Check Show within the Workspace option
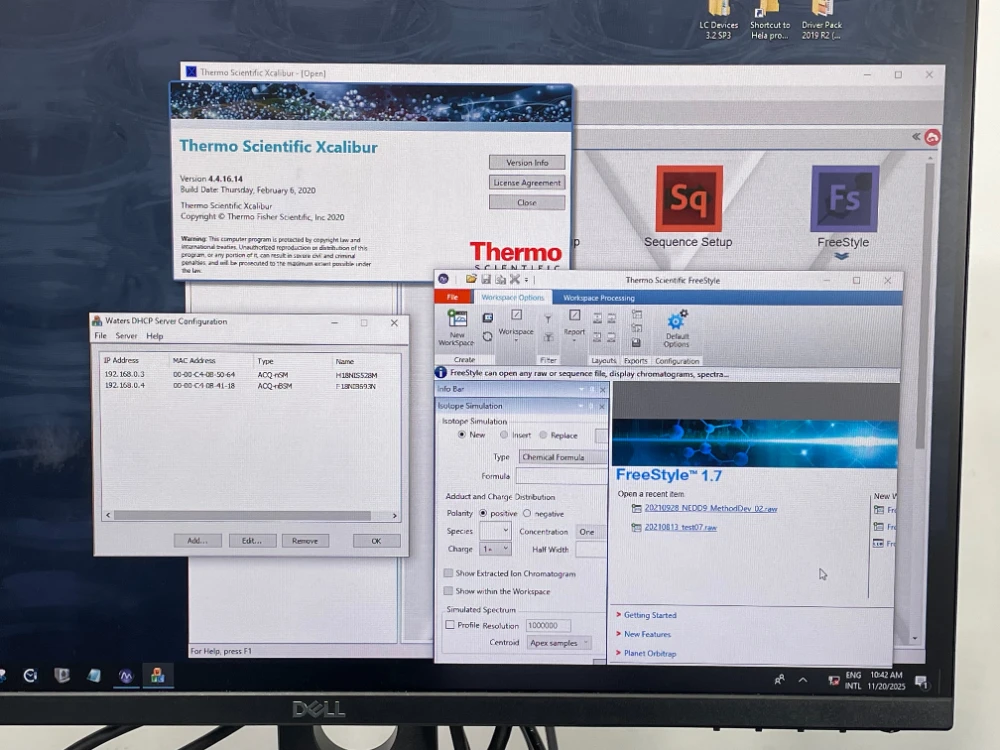This screenshot has height=750, width=1000. (448, 591)
